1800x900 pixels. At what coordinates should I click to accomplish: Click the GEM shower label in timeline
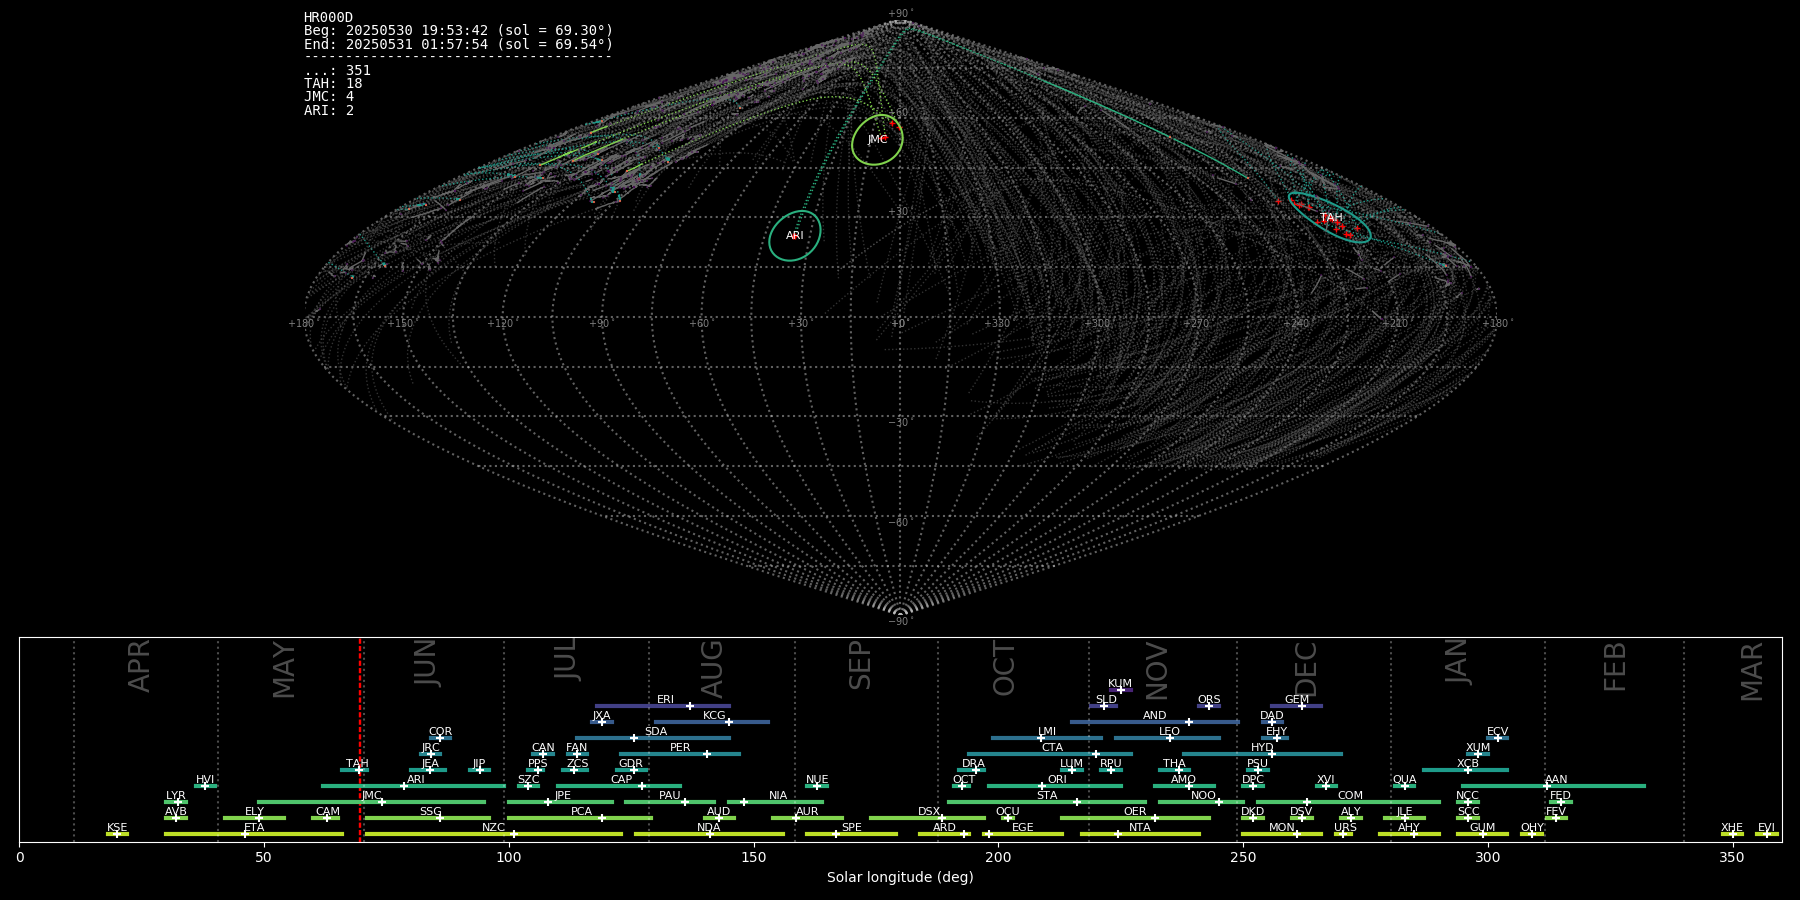pos(1297,700)
